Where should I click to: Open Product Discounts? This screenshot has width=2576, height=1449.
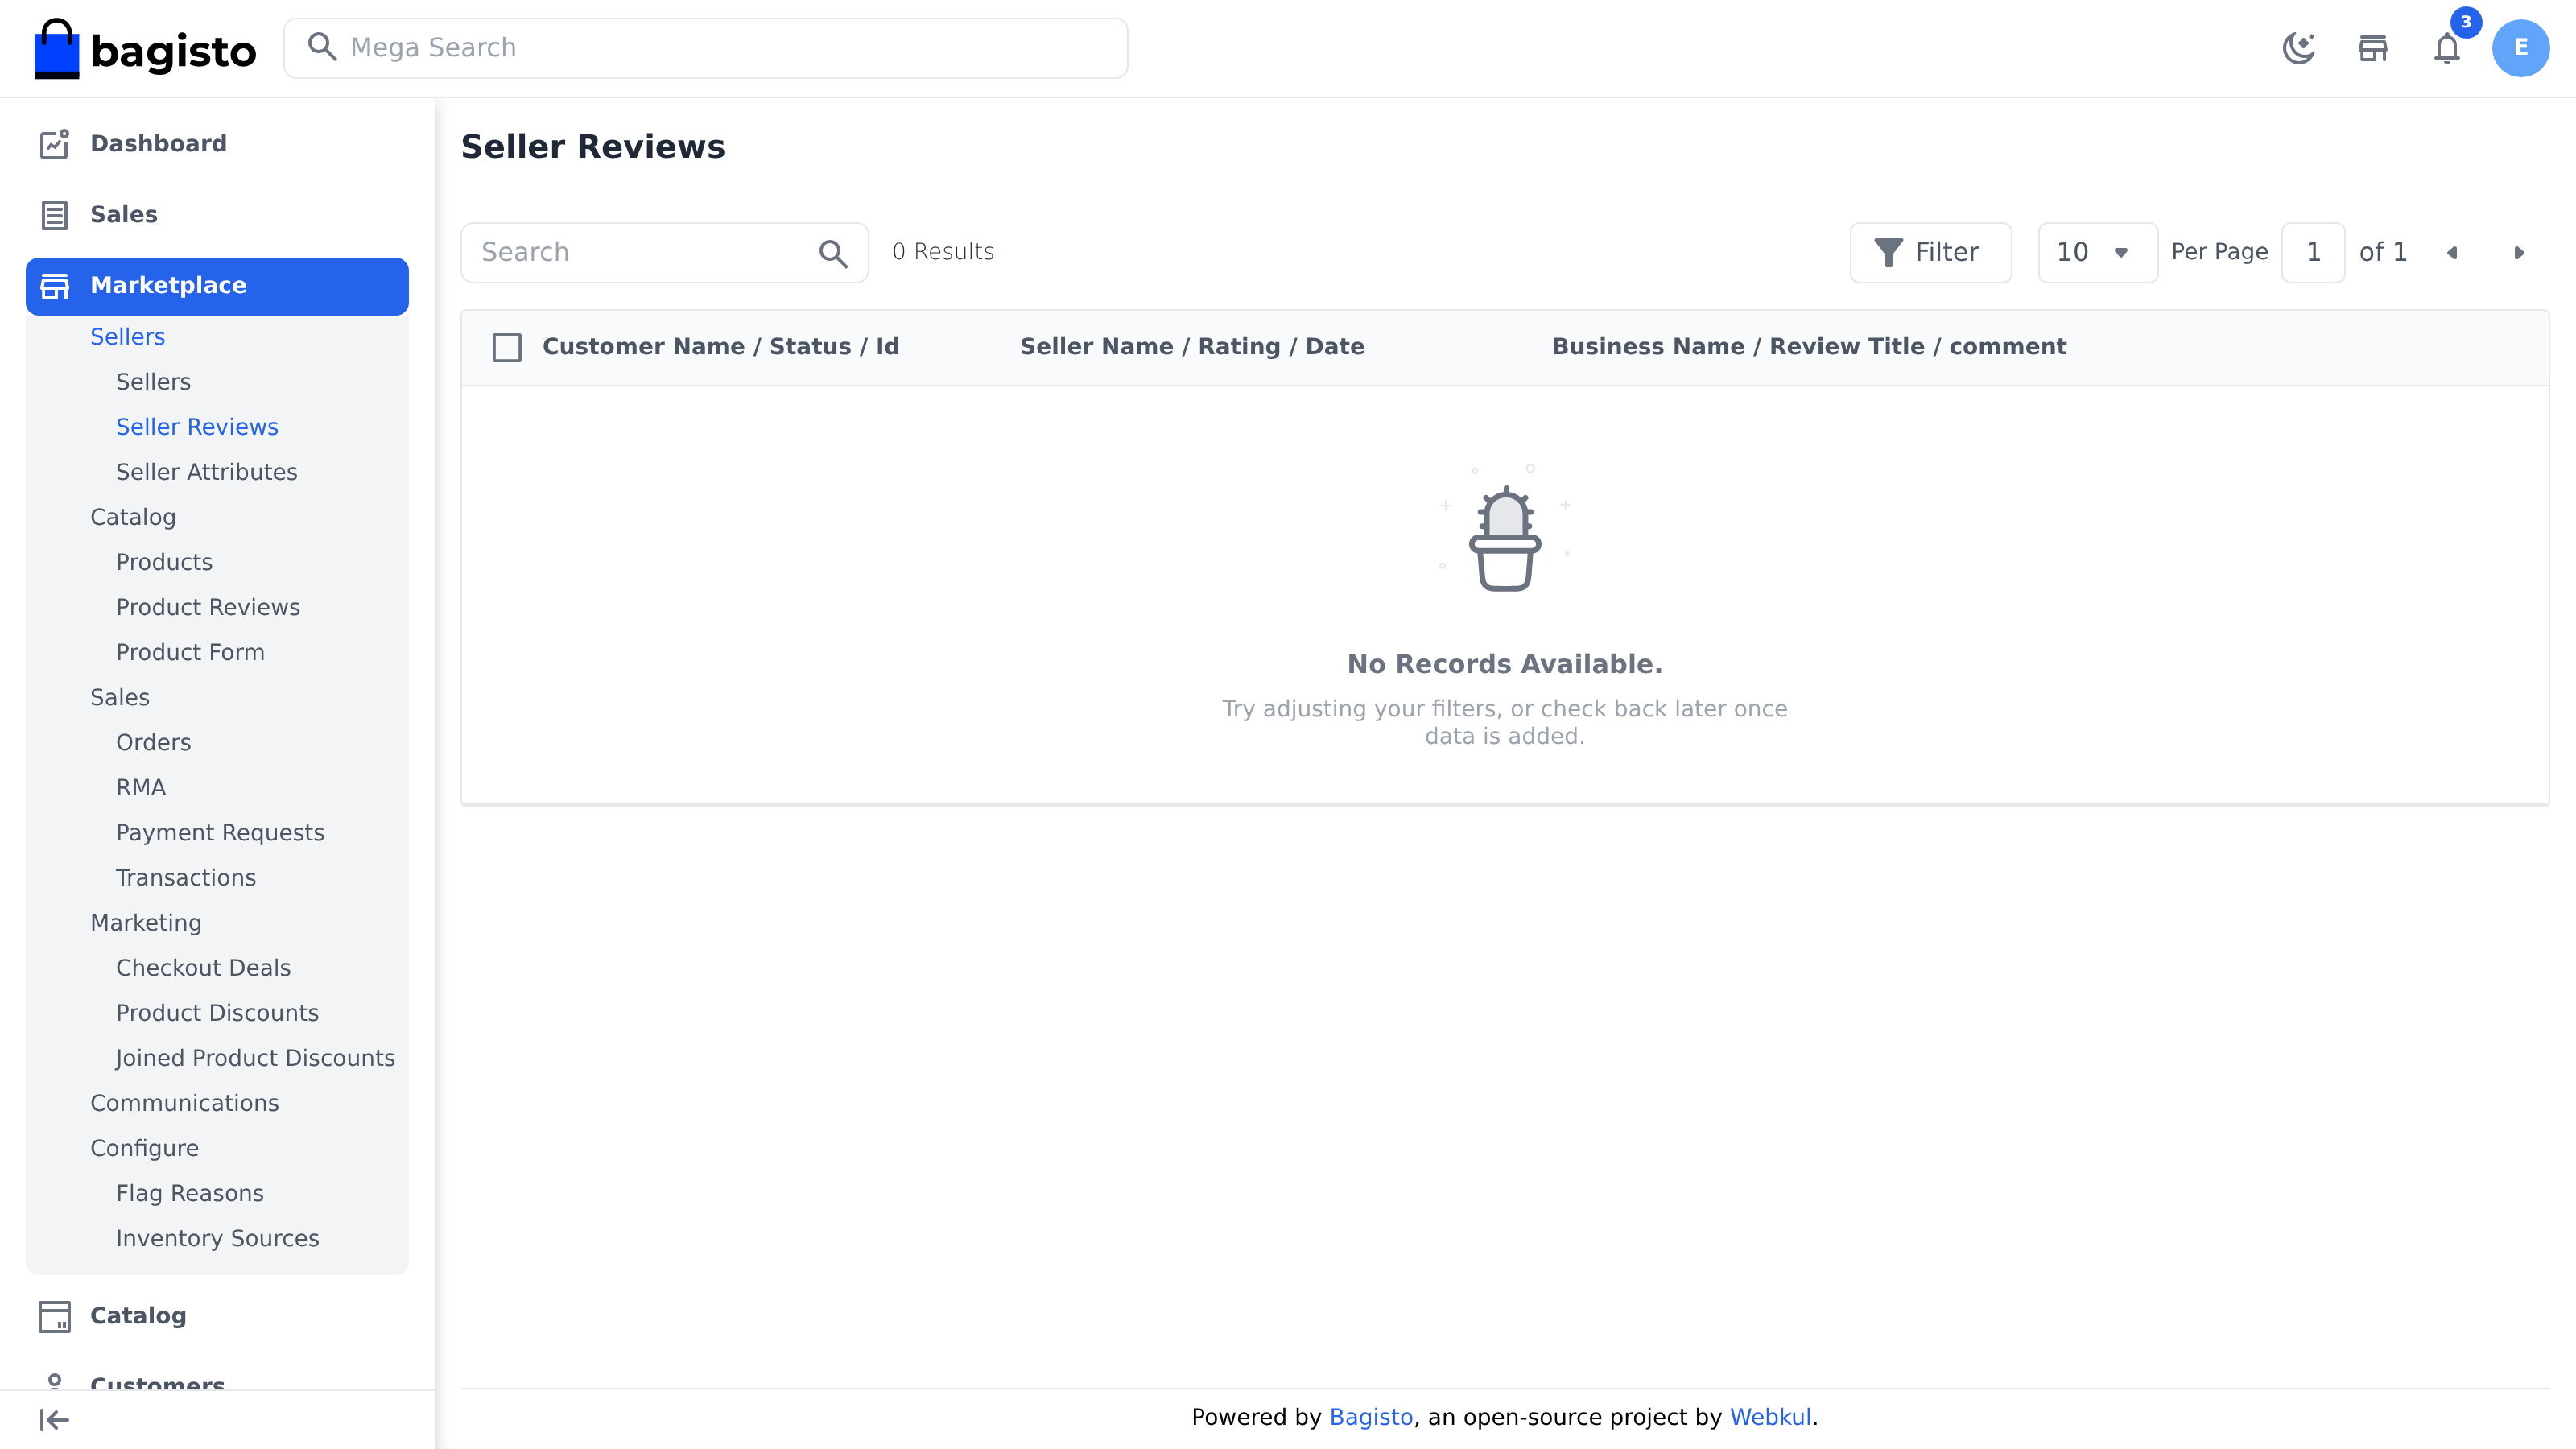[217, 1012]
